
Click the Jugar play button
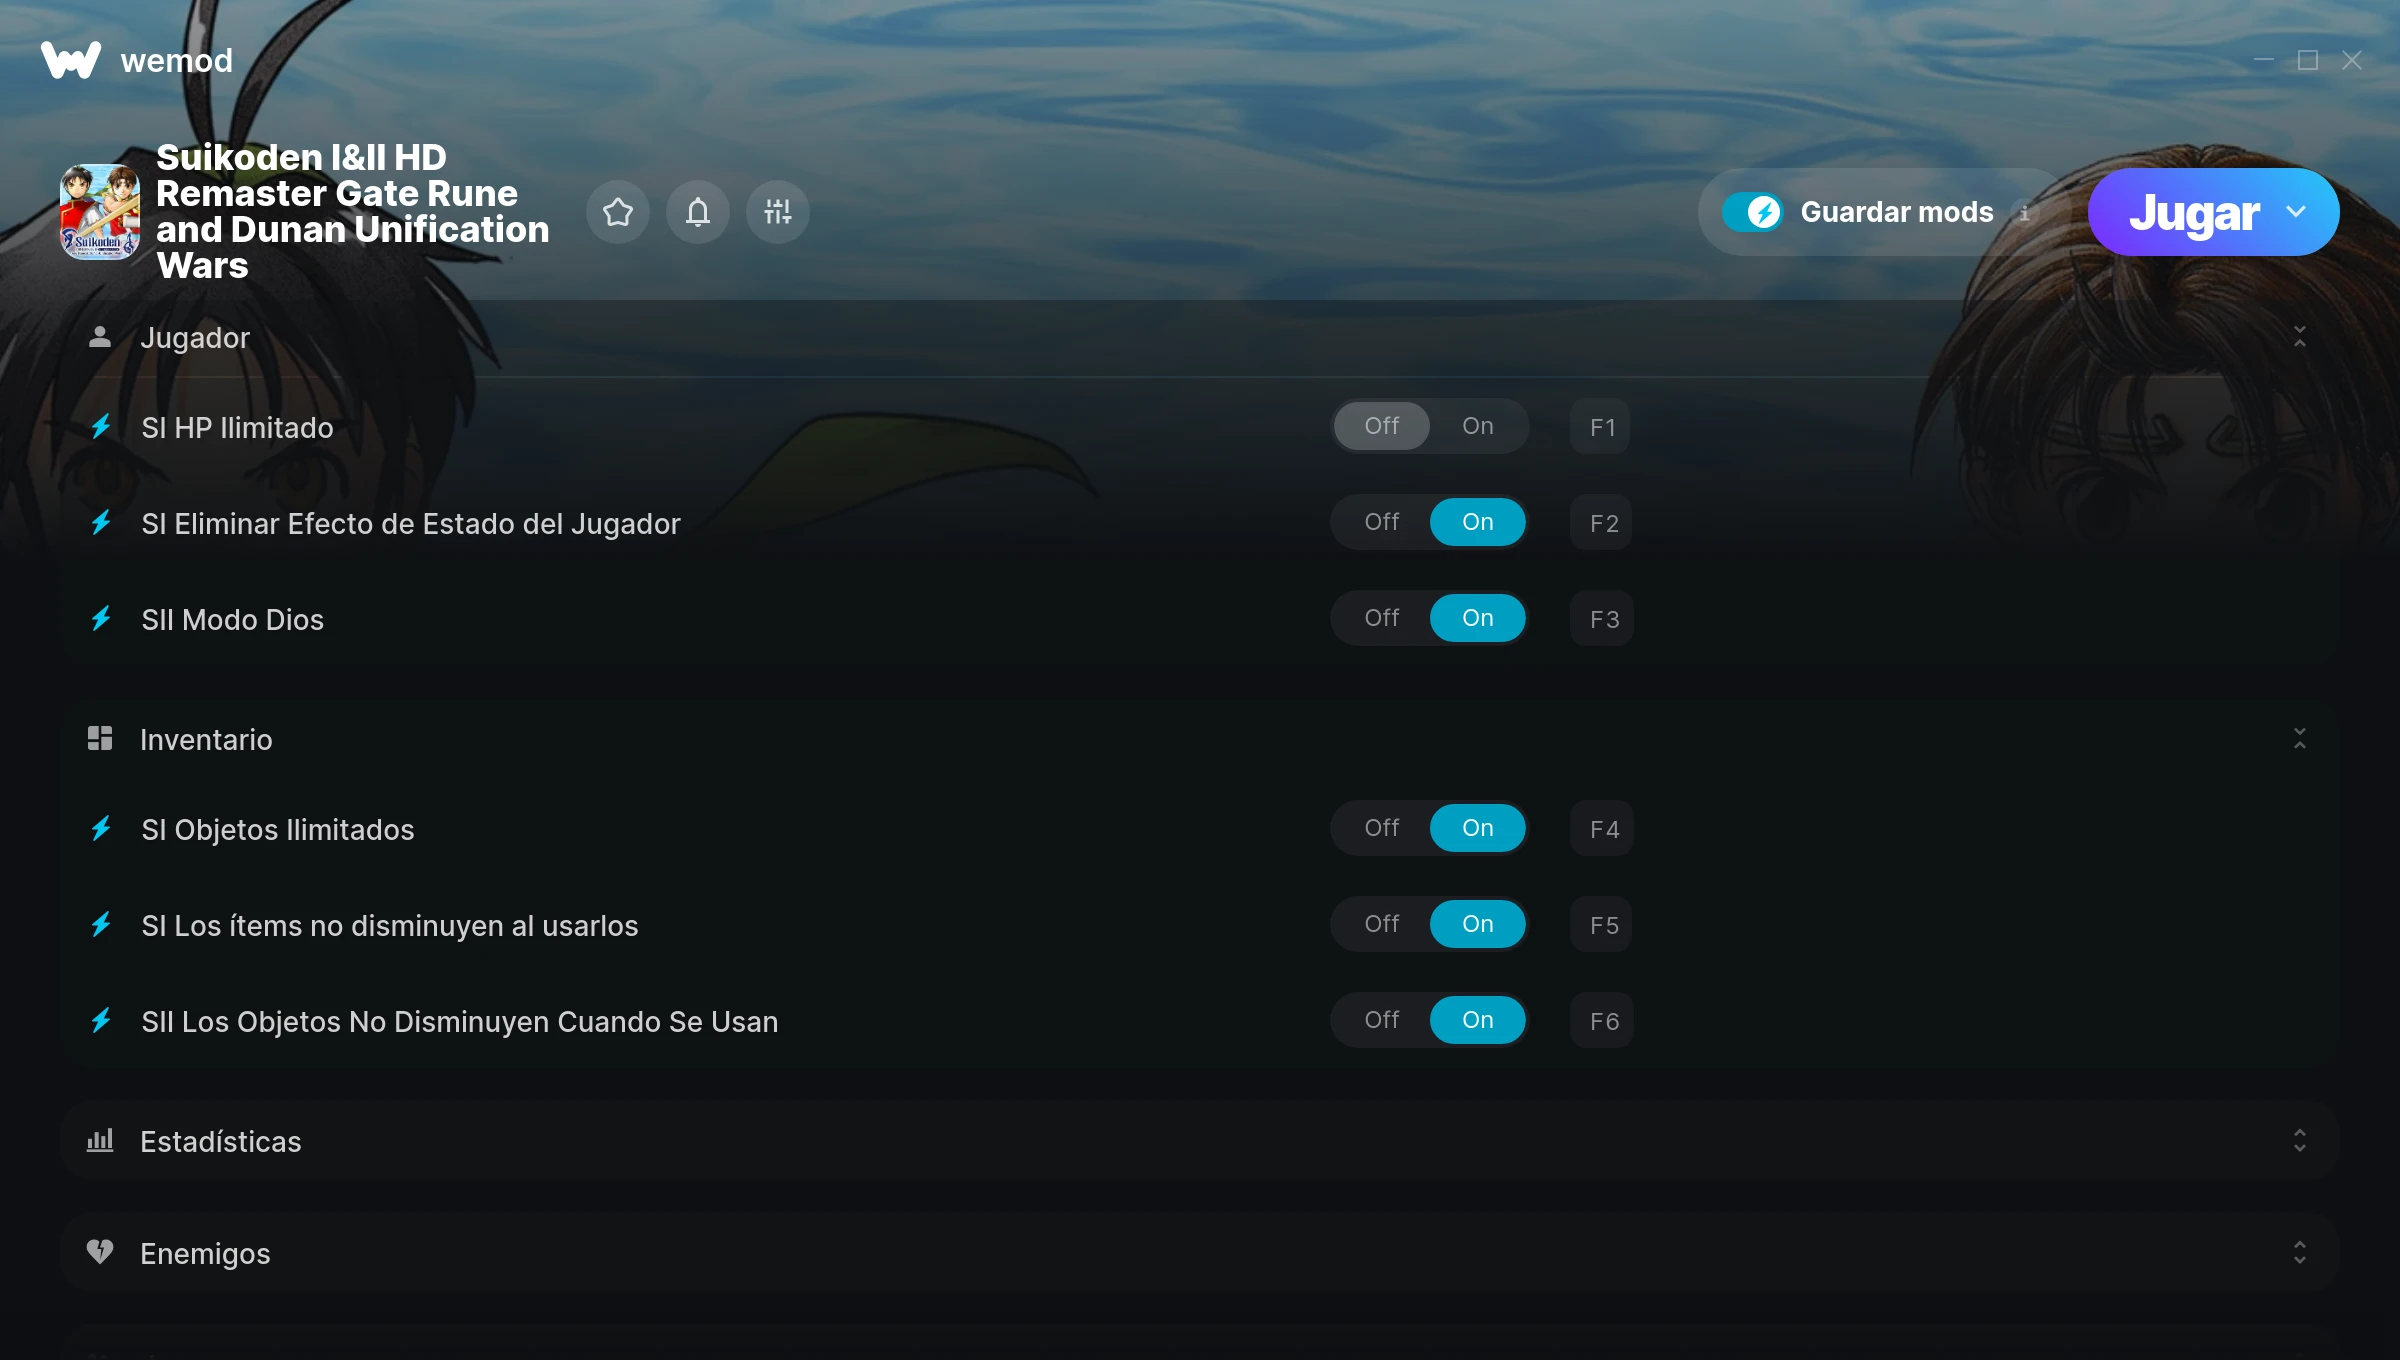[2193, 212]
